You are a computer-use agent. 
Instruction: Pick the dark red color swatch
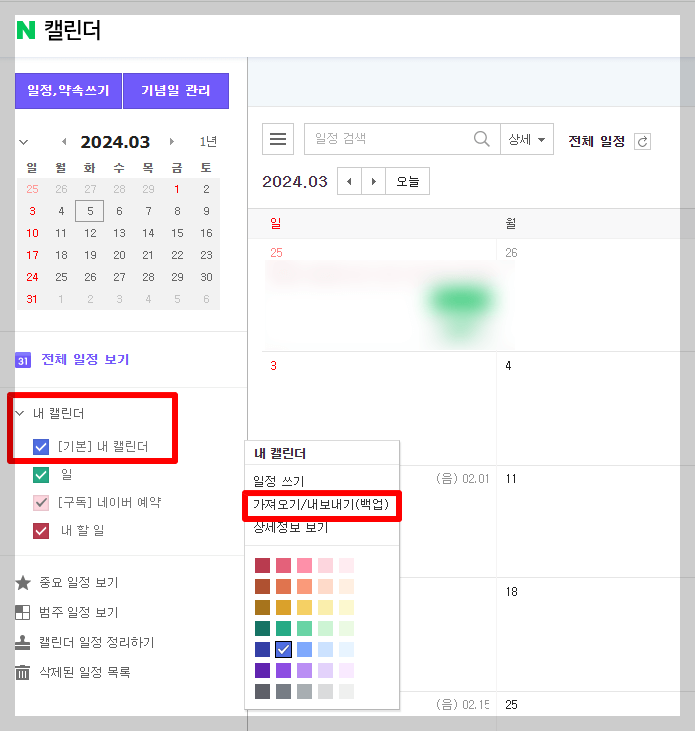click(x=262, y=565)
